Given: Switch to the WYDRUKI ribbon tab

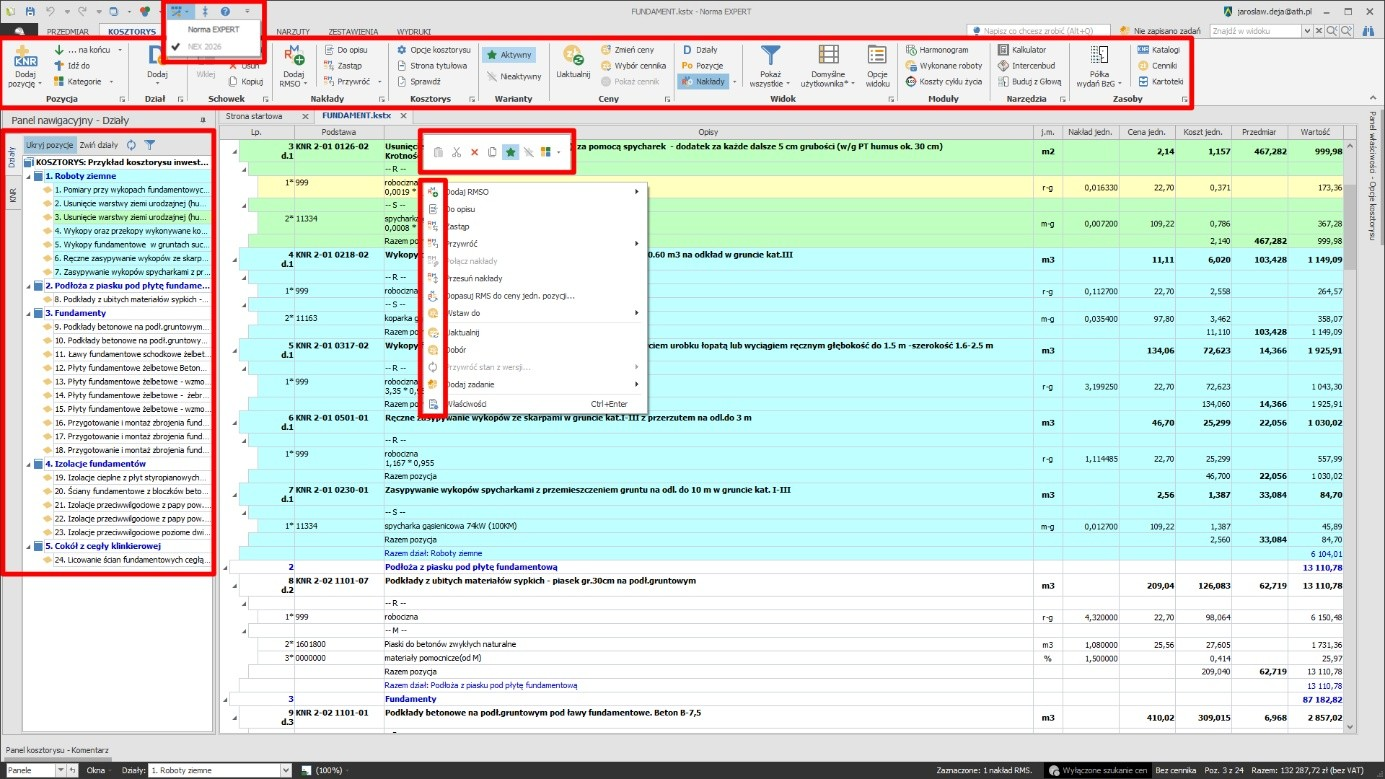Looking at the screenshot, I should click(x=415, y=31).
